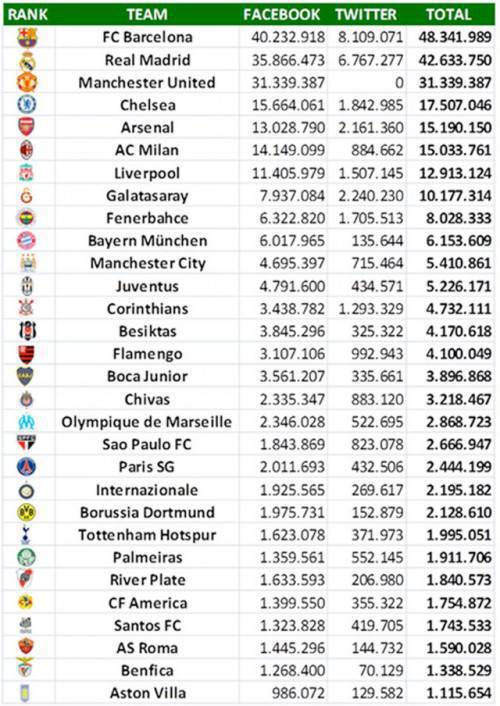This screenshot has height=706, width=500.
Task: Select the Borussia Dortmund BVB logo
Action: click(27, 512)
